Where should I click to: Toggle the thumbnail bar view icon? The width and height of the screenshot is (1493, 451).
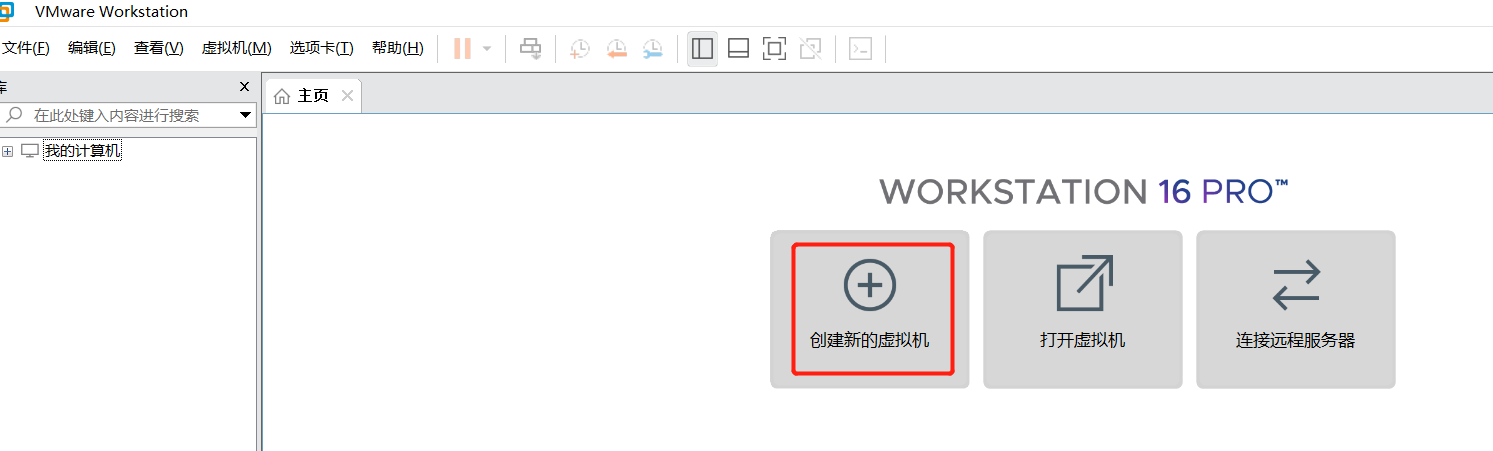tap(738, 48)
